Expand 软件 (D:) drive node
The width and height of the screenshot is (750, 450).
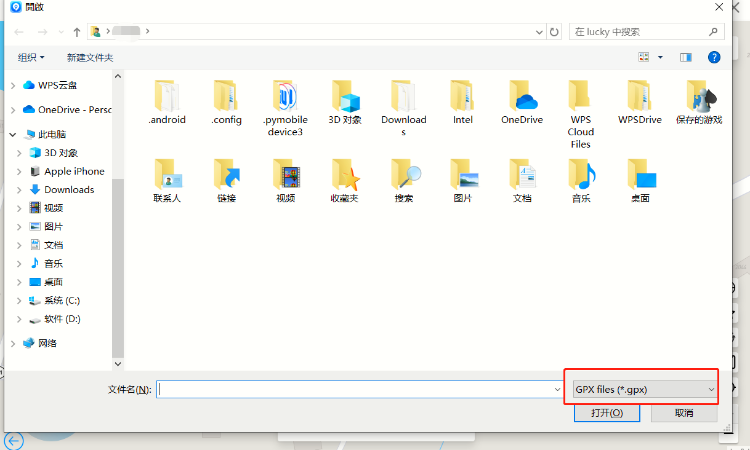[x=19, y=319]
